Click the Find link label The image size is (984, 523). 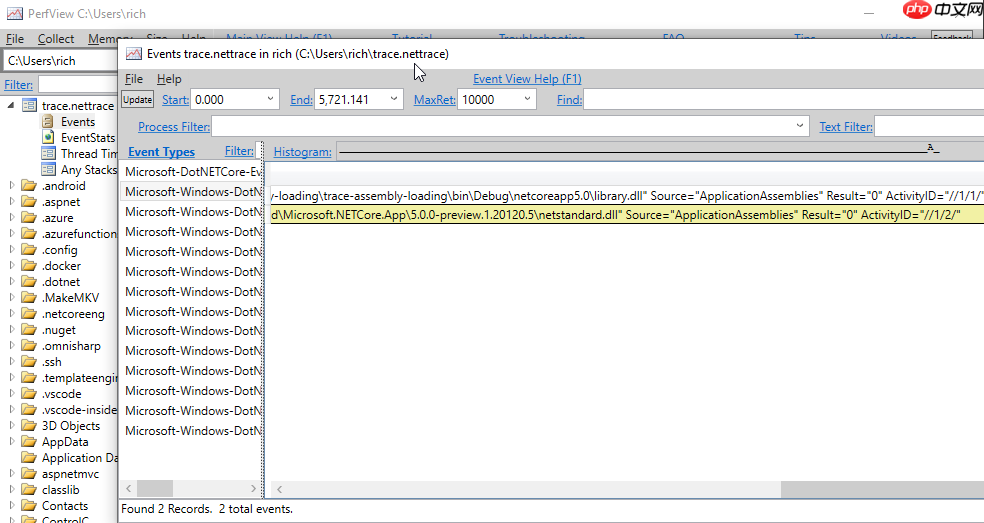click(x=569, y=99)
